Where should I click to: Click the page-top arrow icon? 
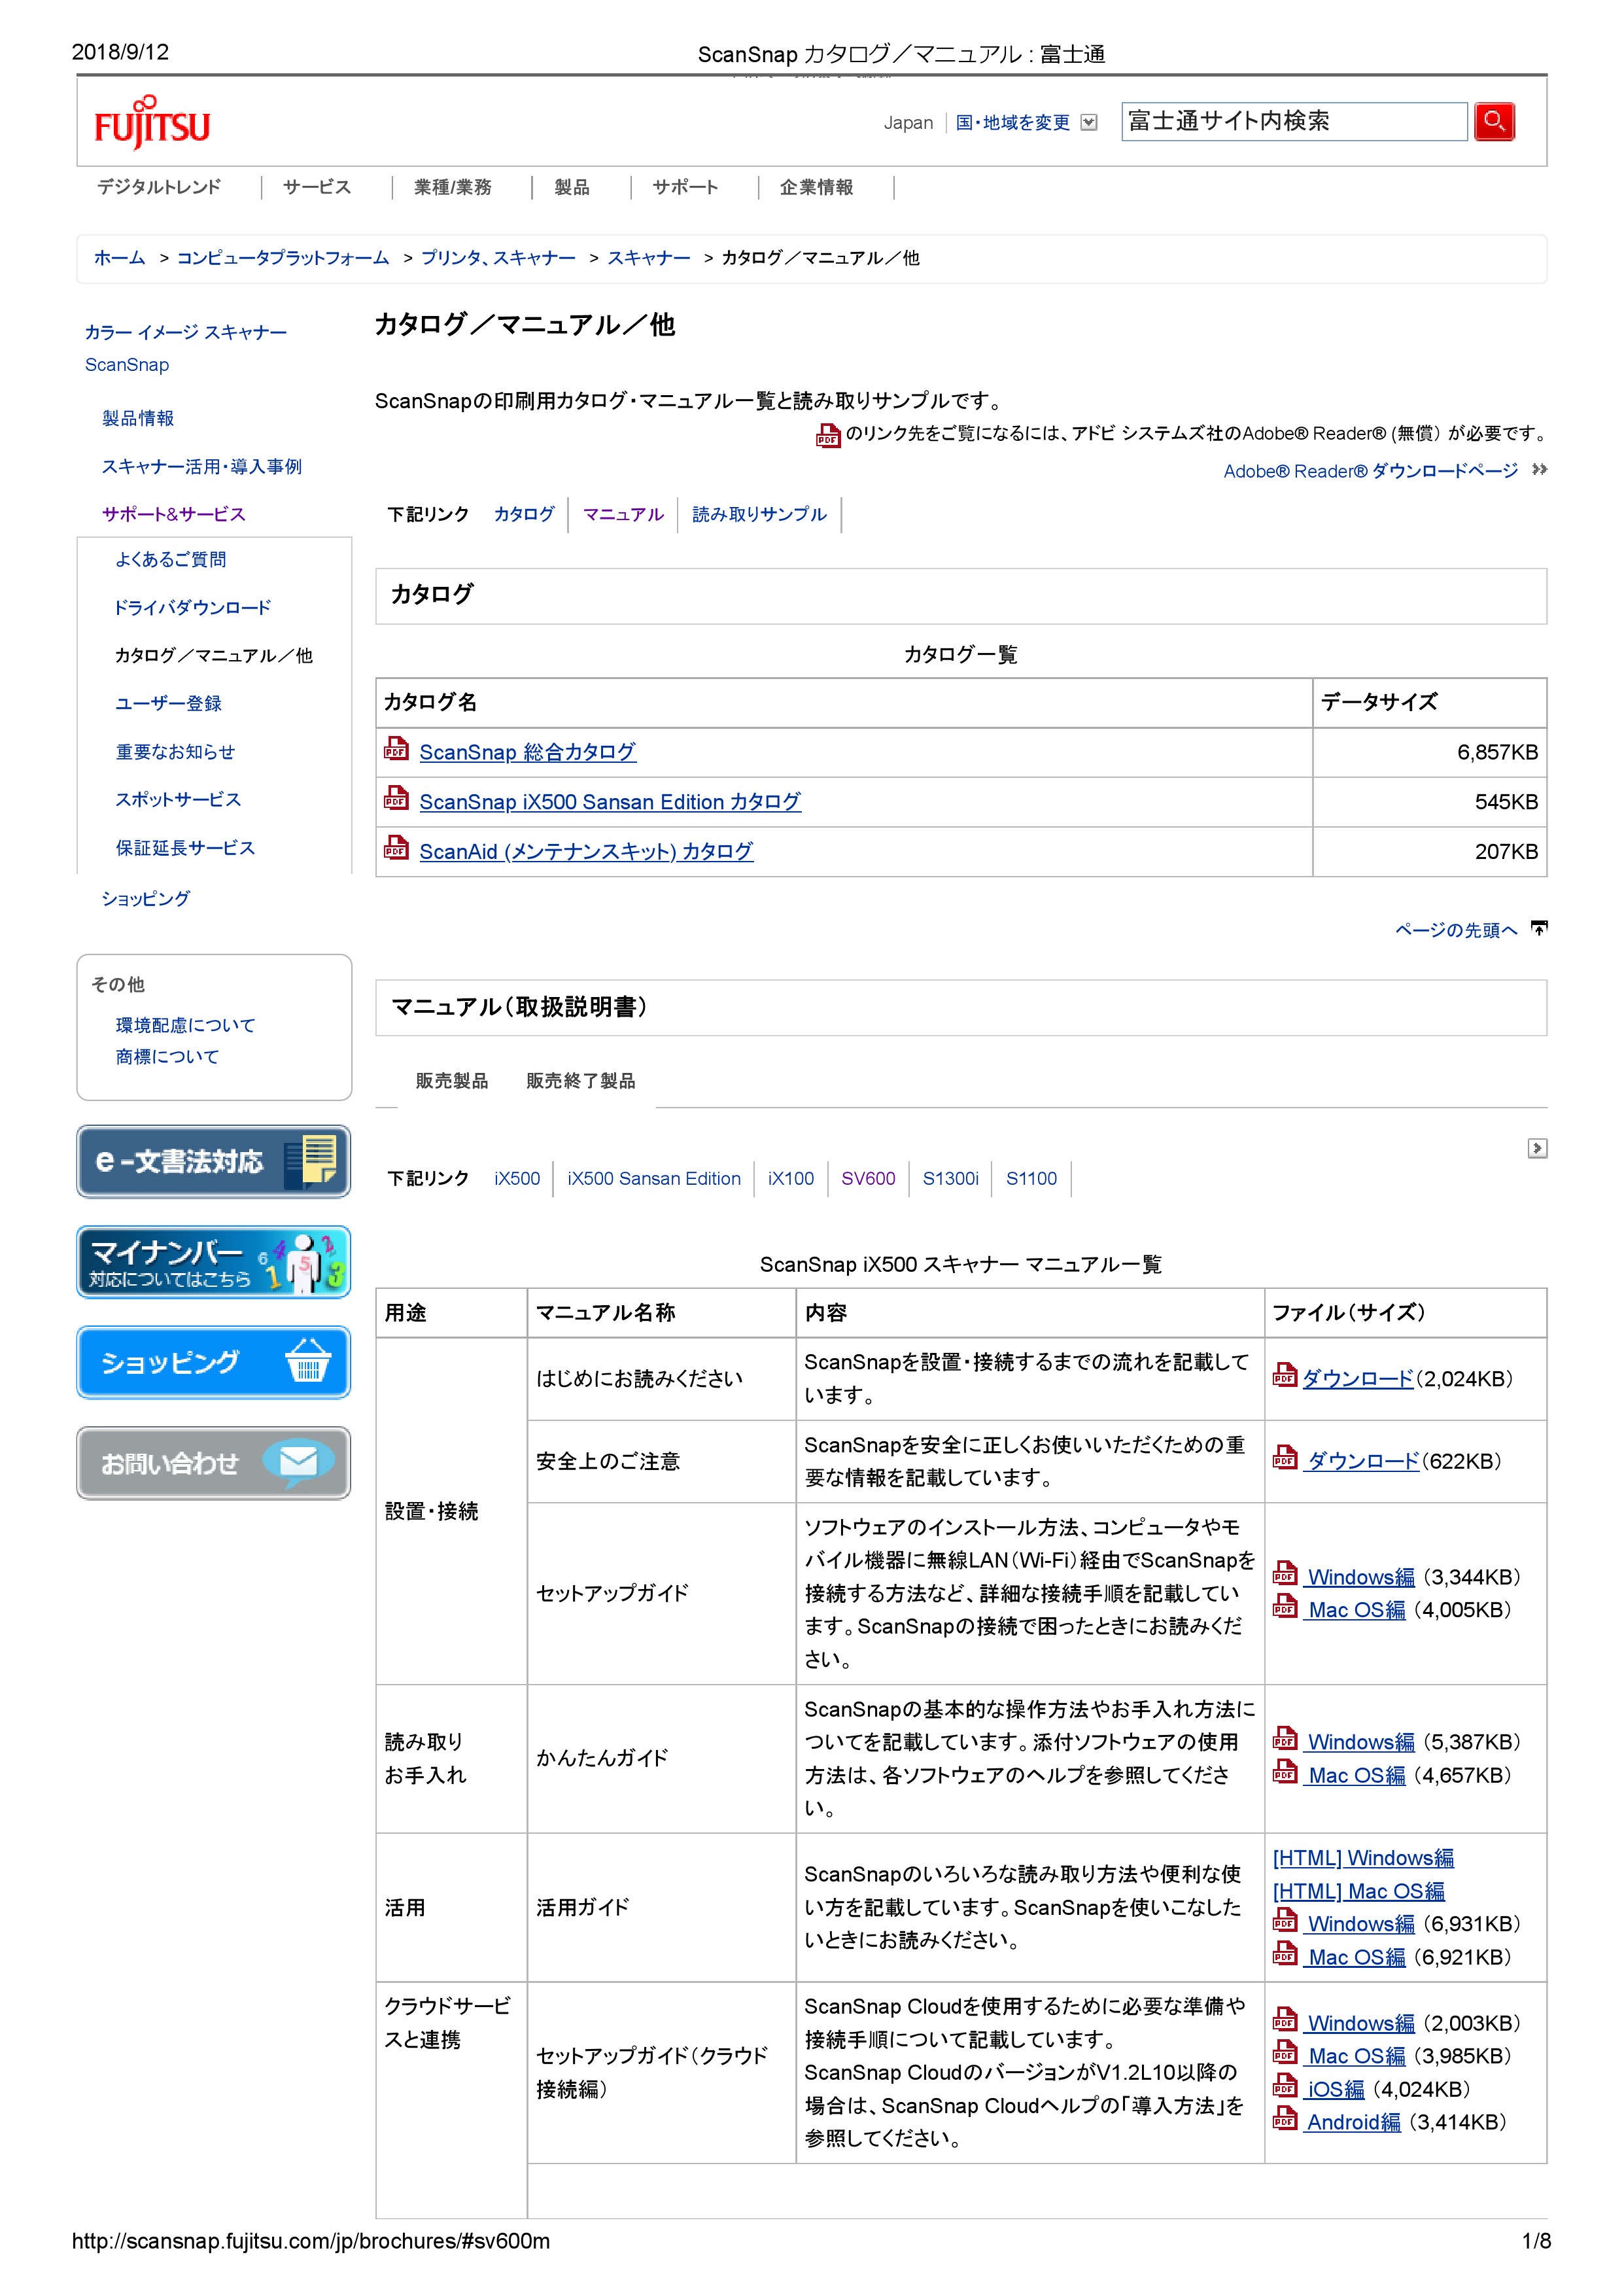[1540, 929]
